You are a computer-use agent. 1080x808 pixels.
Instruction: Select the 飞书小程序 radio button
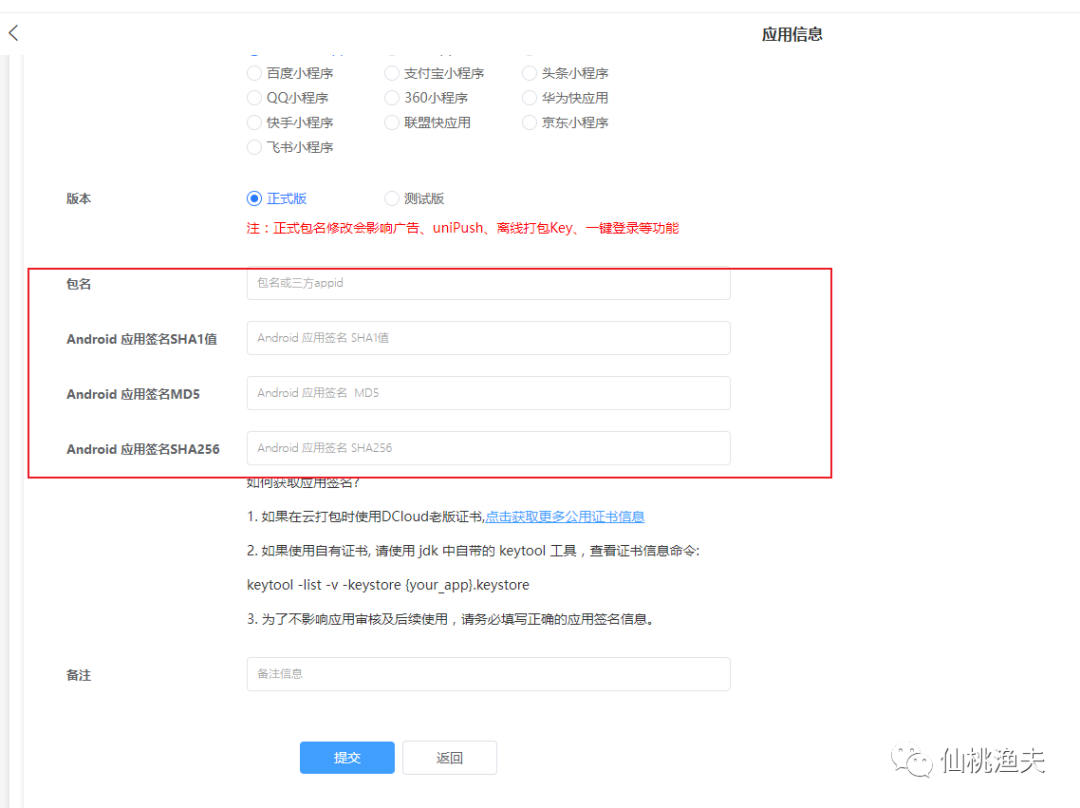click(254, 147)
